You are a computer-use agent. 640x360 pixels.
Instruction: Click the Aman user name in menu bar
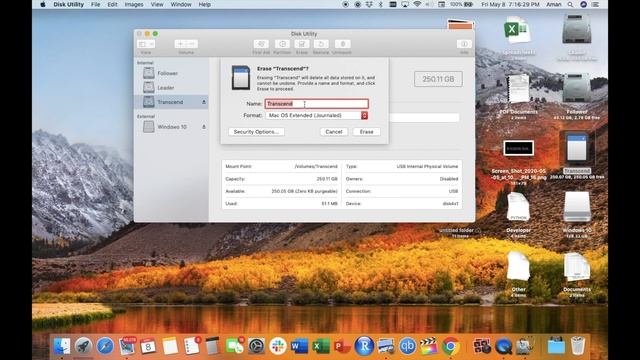[553, 4]
